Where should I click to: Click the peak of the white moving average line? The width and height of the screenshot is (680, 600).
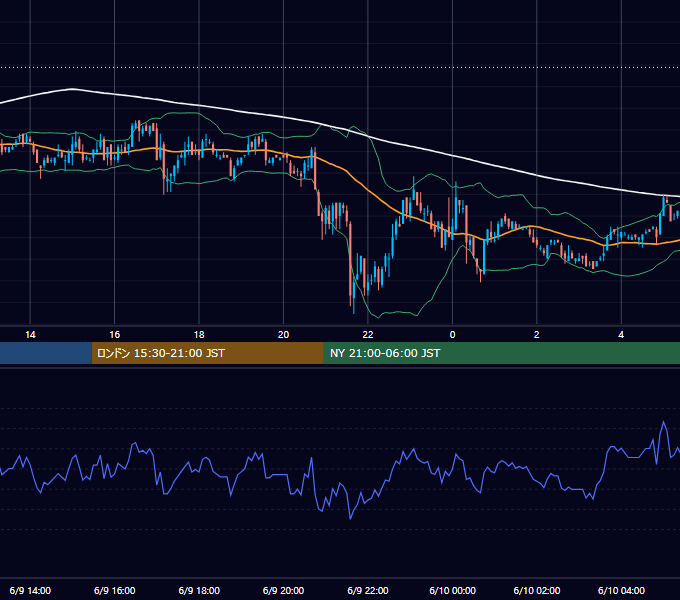coord(72,89)
